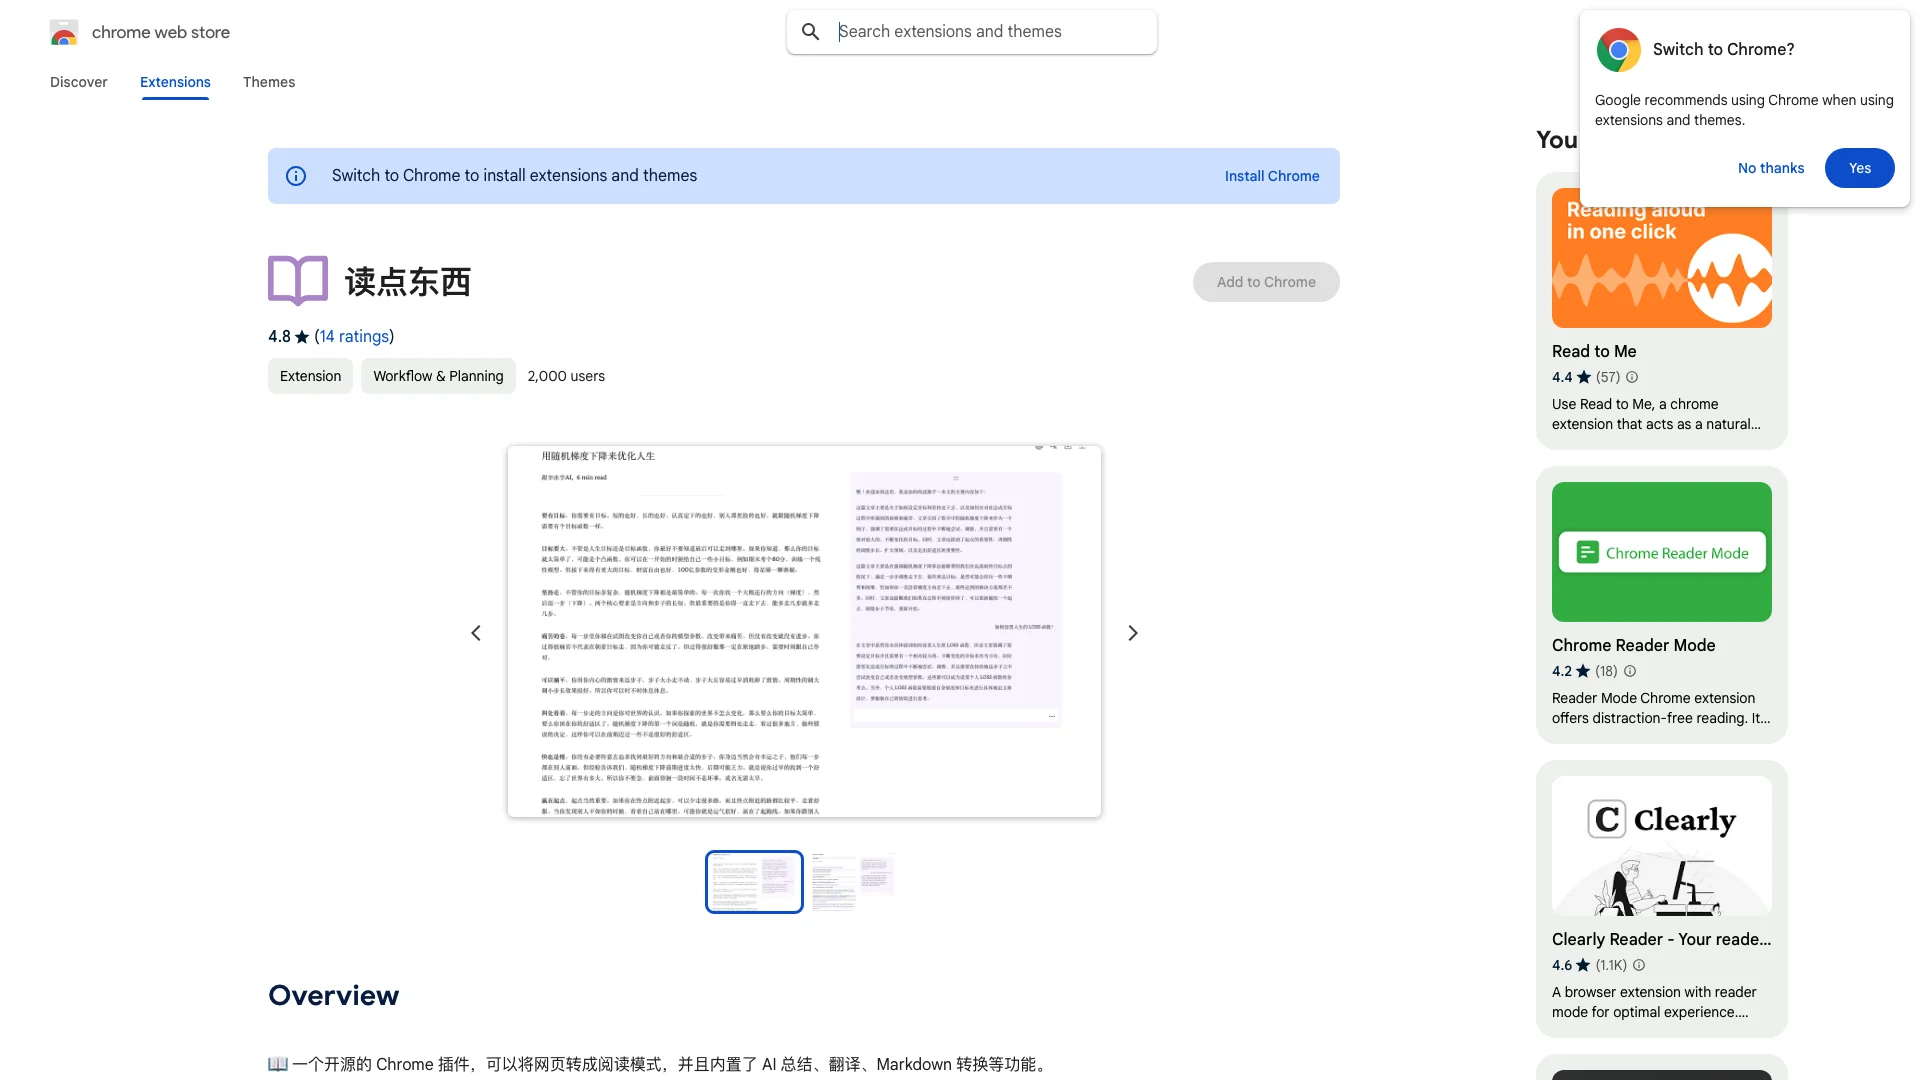Select the second screenshot thumbnail
The width and height of the screenshot is (1920, 1080).
[853, 882]
